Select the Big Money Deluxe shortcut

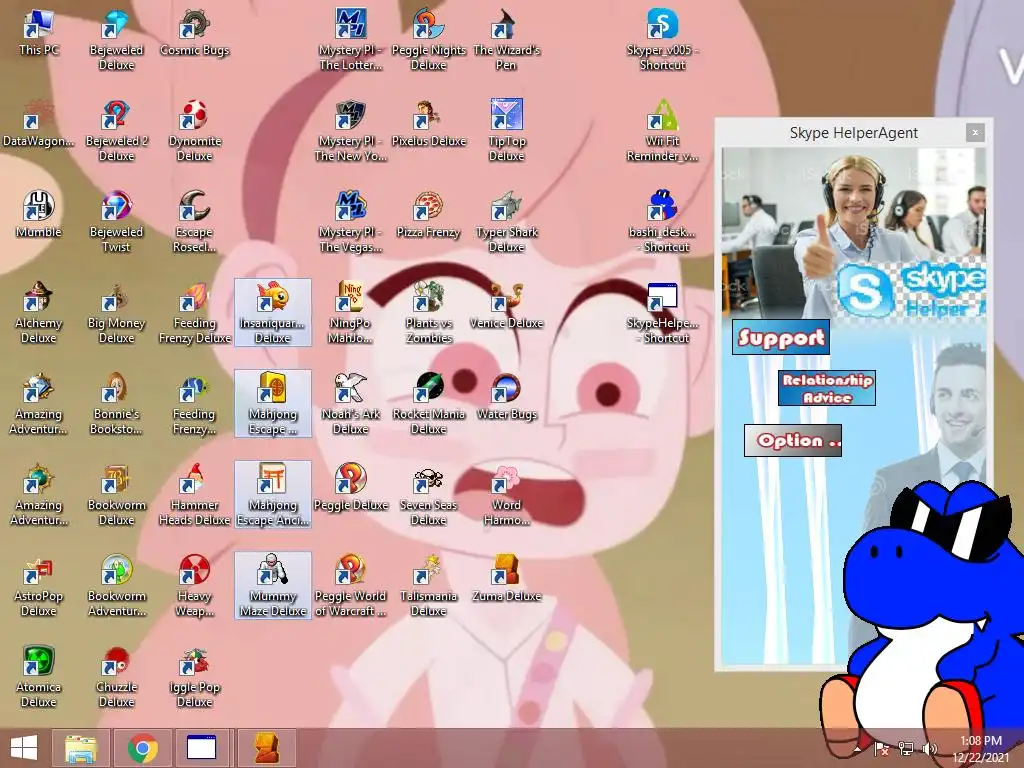[116, 312]
